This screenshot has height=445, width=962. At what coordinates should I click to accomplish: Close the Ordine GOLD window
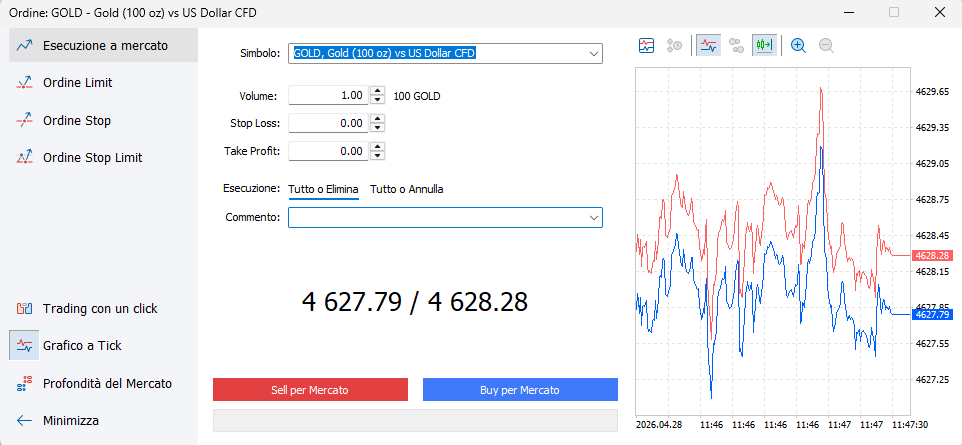point(939,12)
